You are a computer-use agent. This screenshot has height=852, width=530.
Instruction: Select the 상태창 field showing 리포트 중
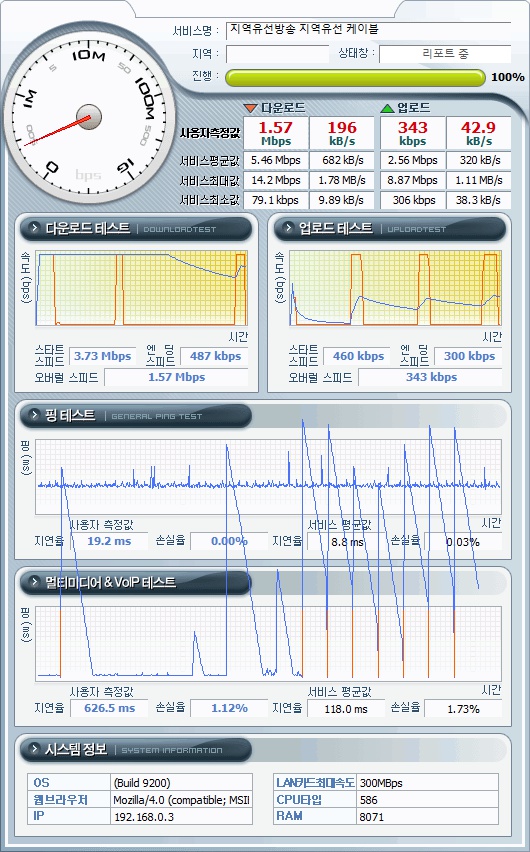(x=445, y=54)
